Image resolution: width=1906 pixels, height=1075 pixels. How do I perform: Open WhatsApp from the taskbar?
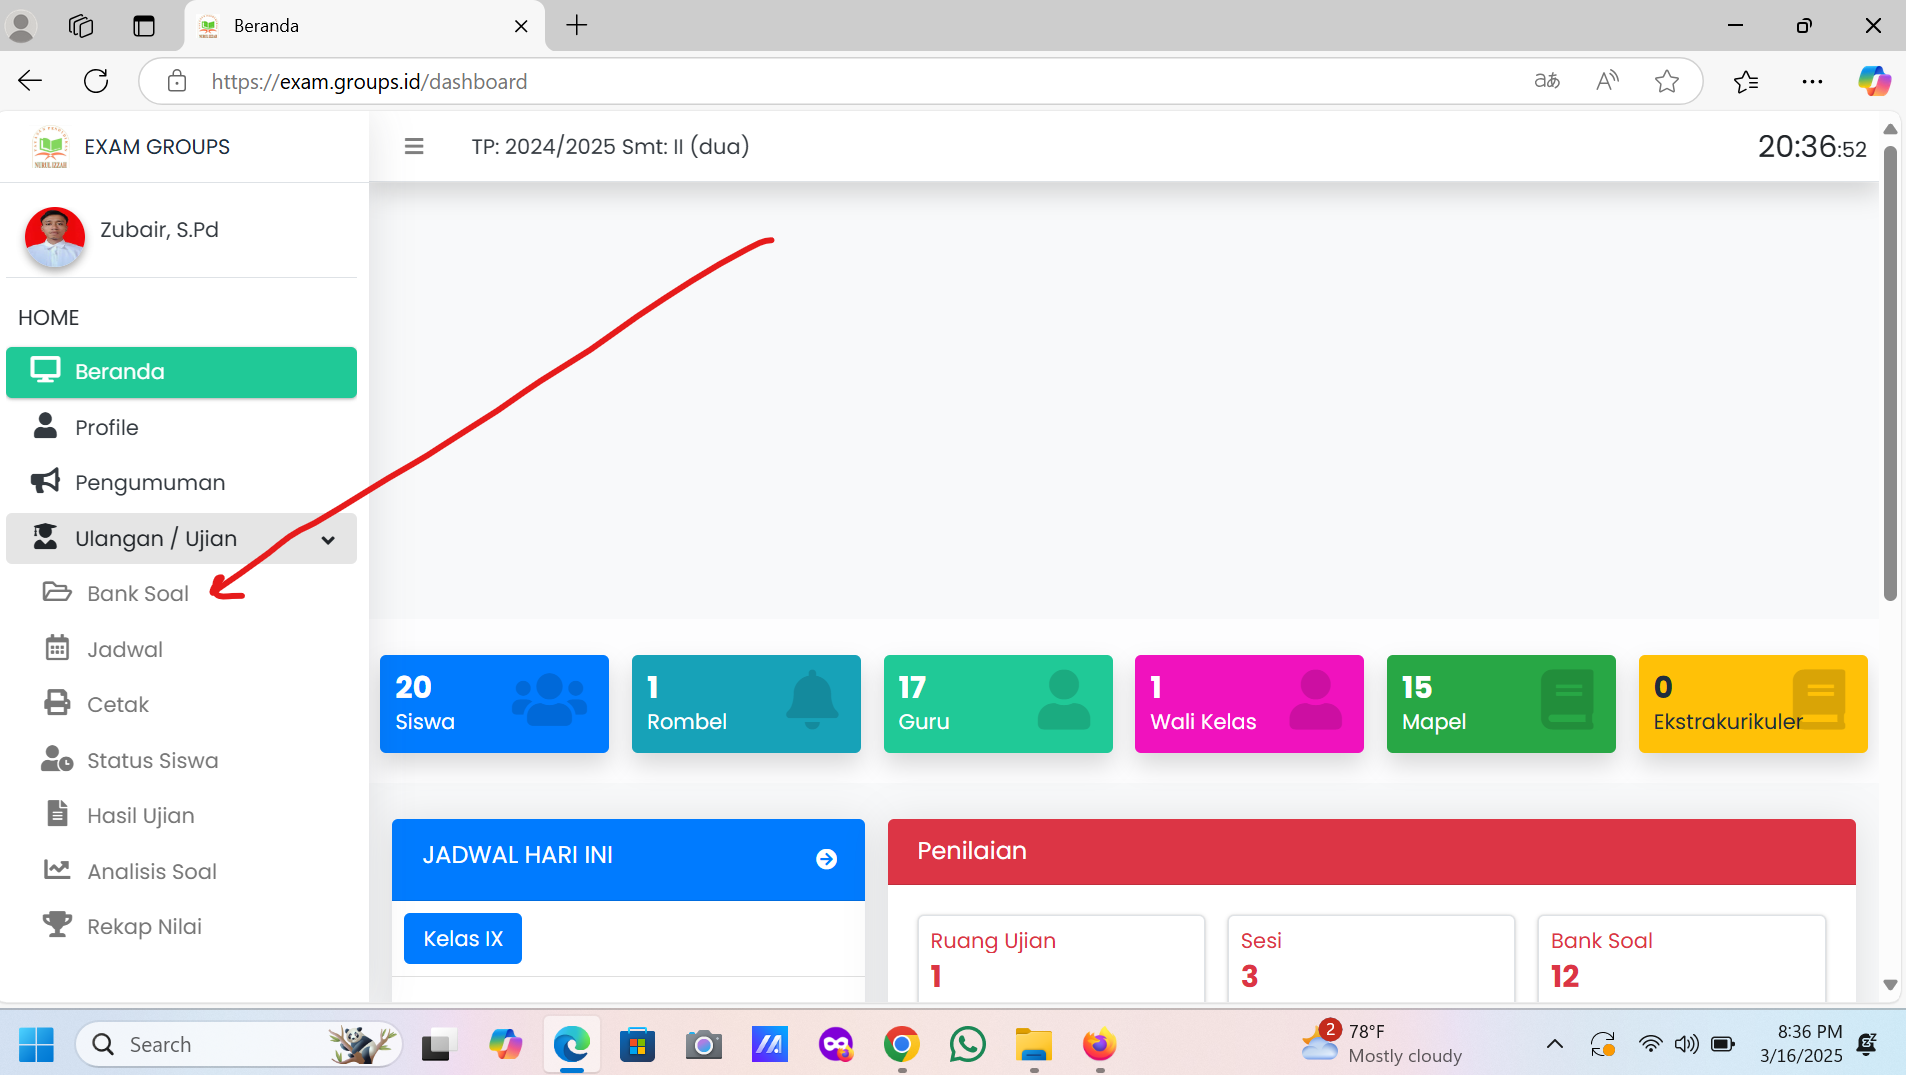(x=967, y=1045)
